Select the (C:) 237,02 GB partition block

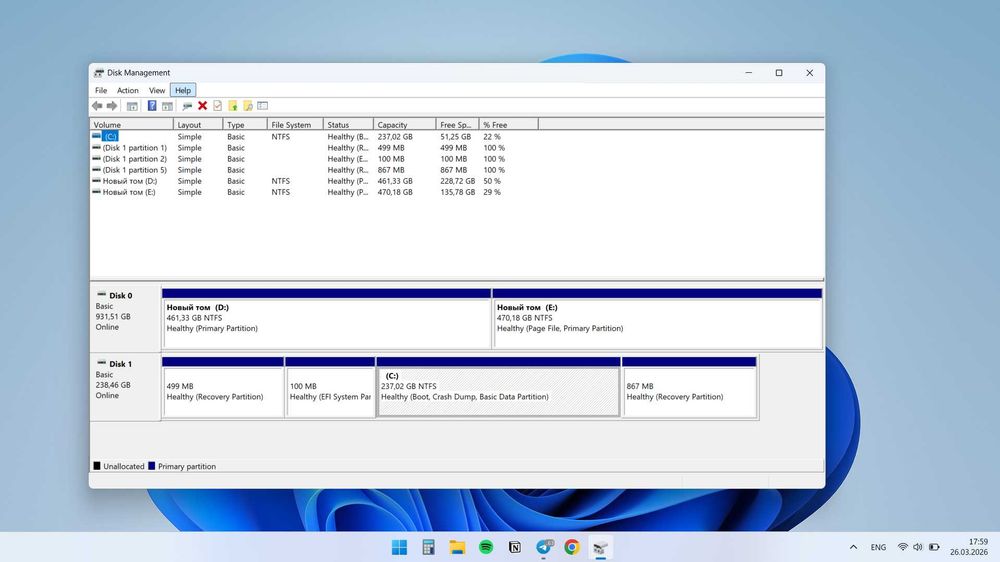click(x=498, y=387)
